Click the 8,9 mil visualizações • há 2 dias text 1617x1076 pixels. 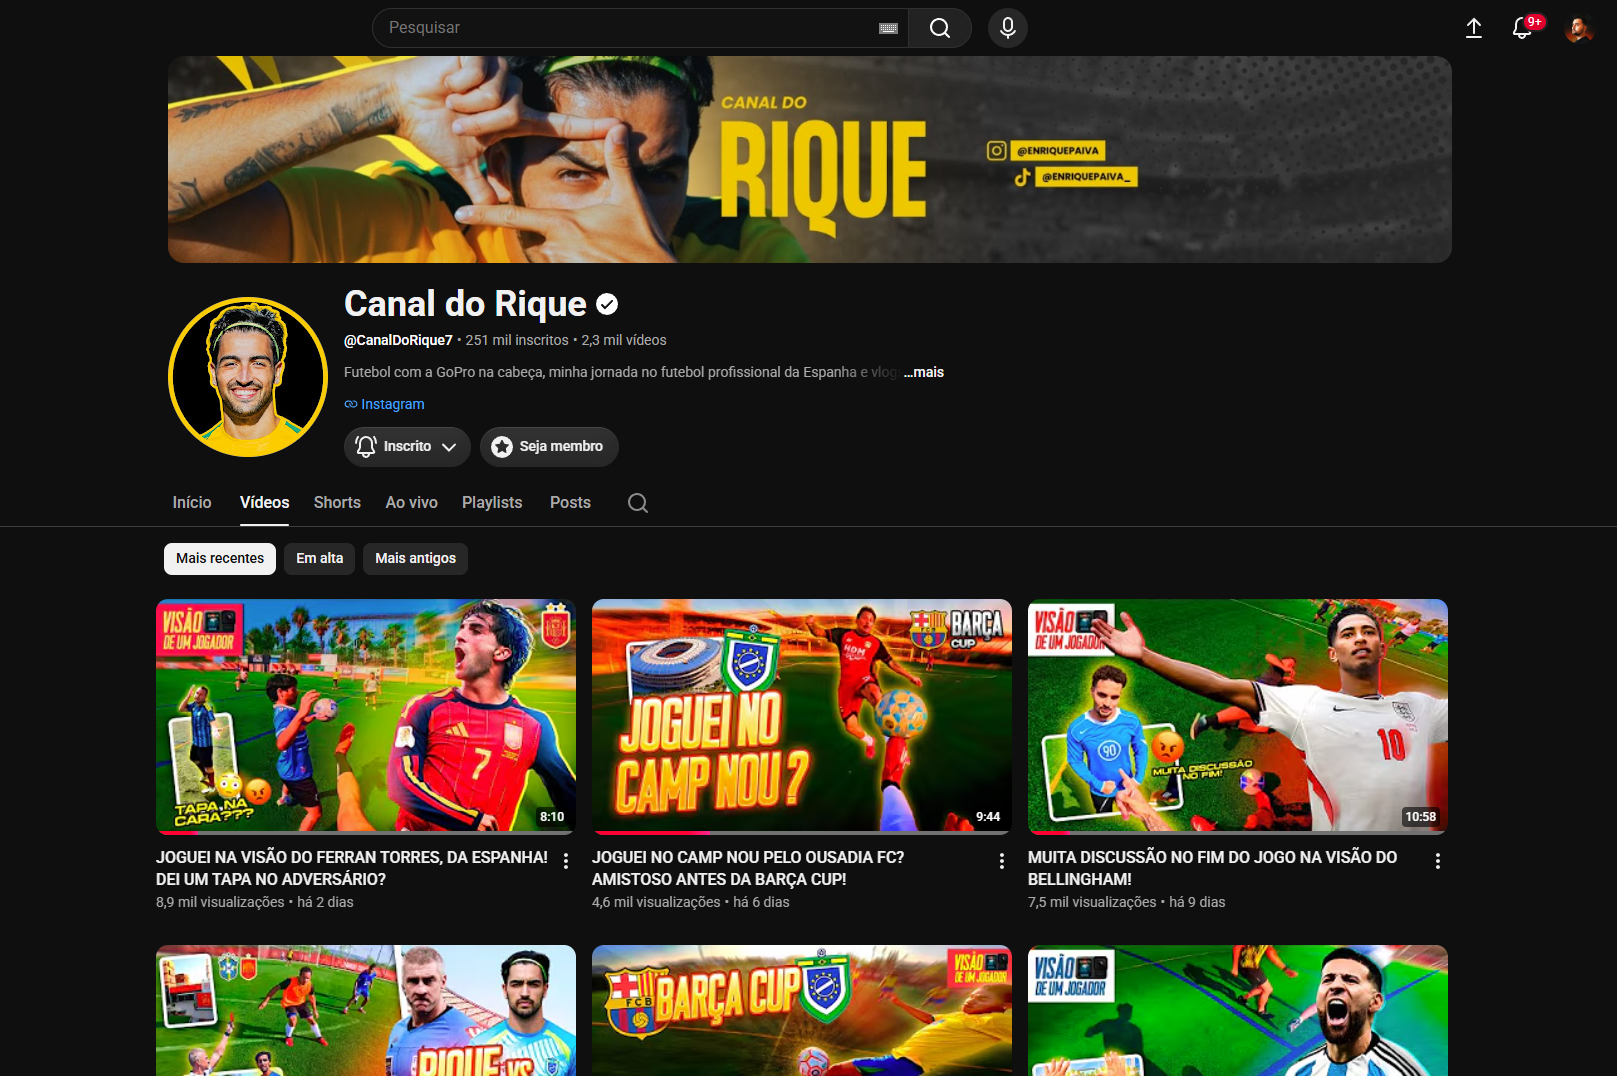tap(255, 902)
